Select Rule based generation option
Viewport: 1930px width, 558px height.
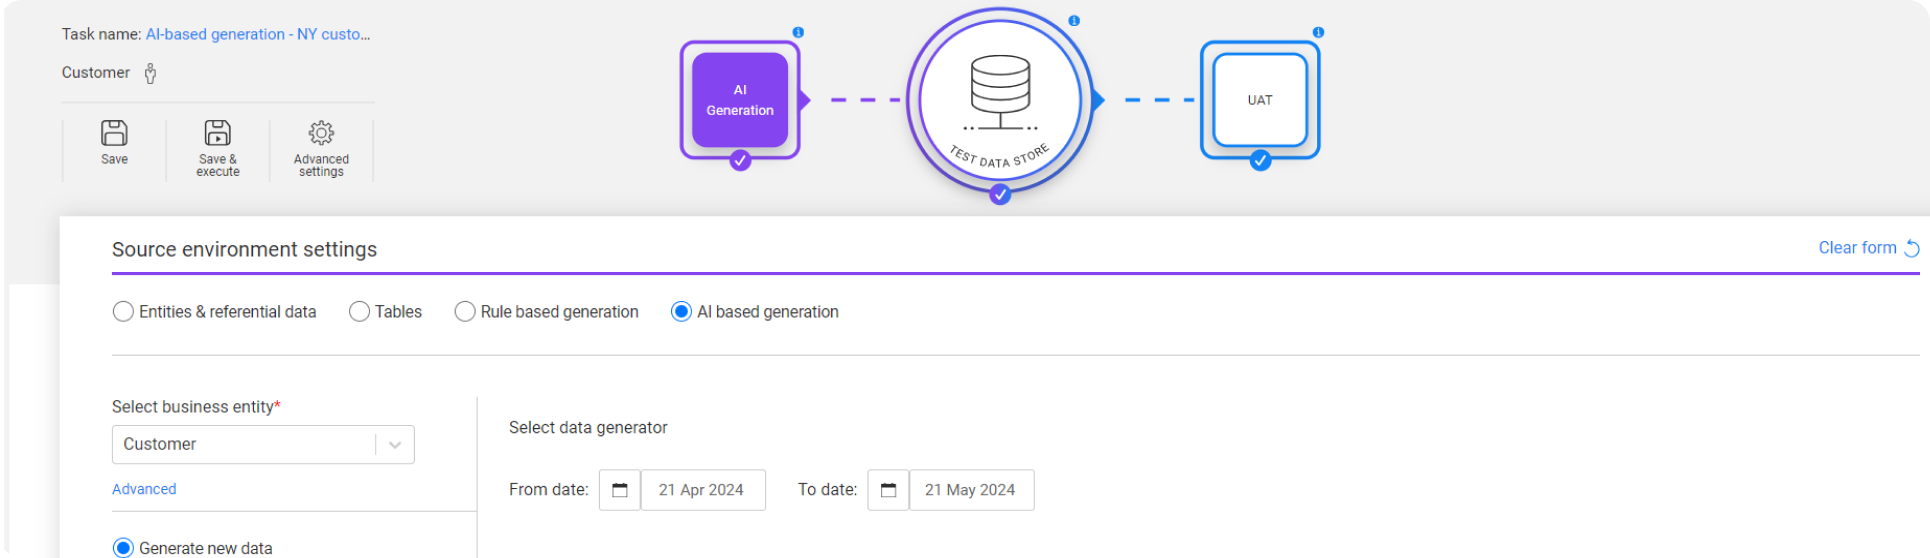(x=465, y=312)
